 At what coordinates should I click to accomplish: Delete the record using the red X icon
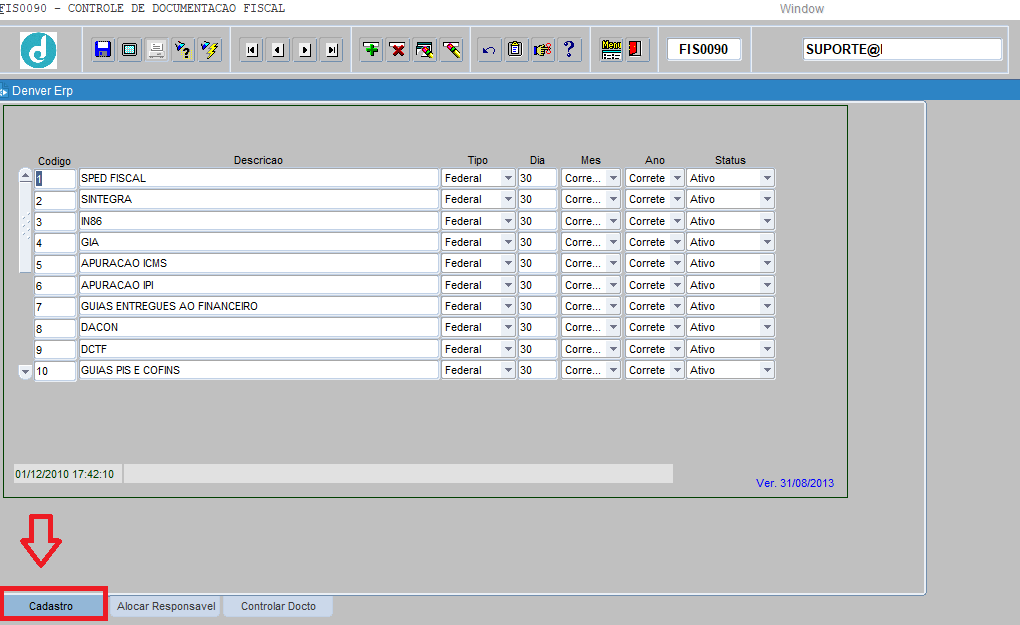coord(398,49)
